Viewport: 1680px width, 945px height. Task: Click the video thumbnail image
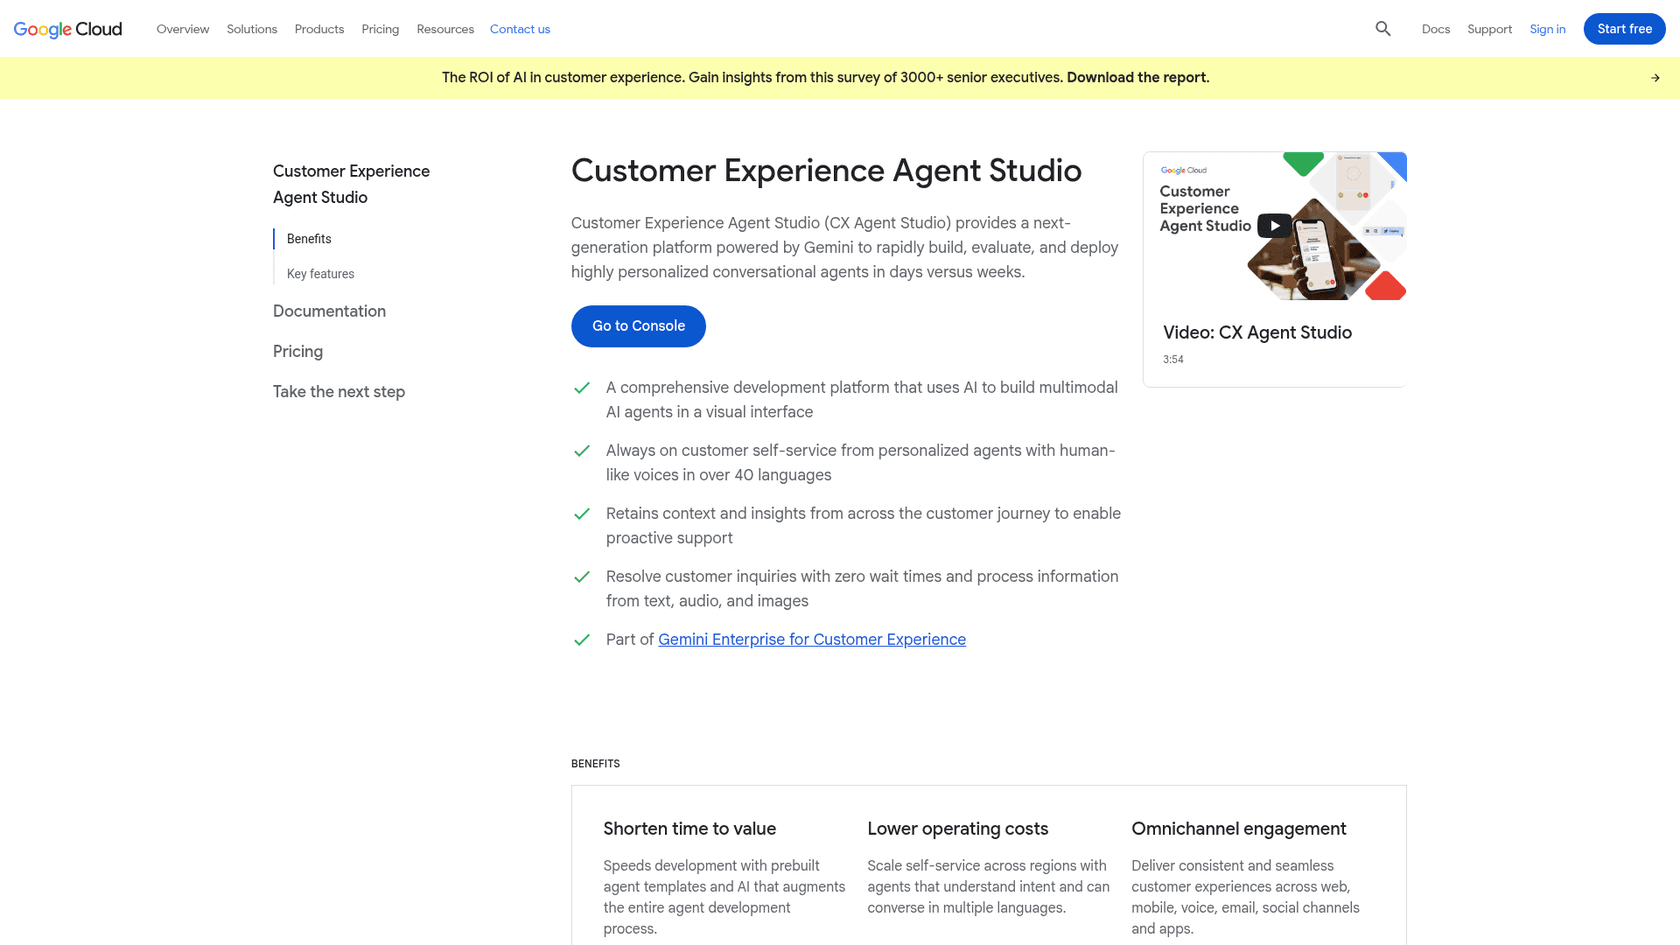point(1275,226)
